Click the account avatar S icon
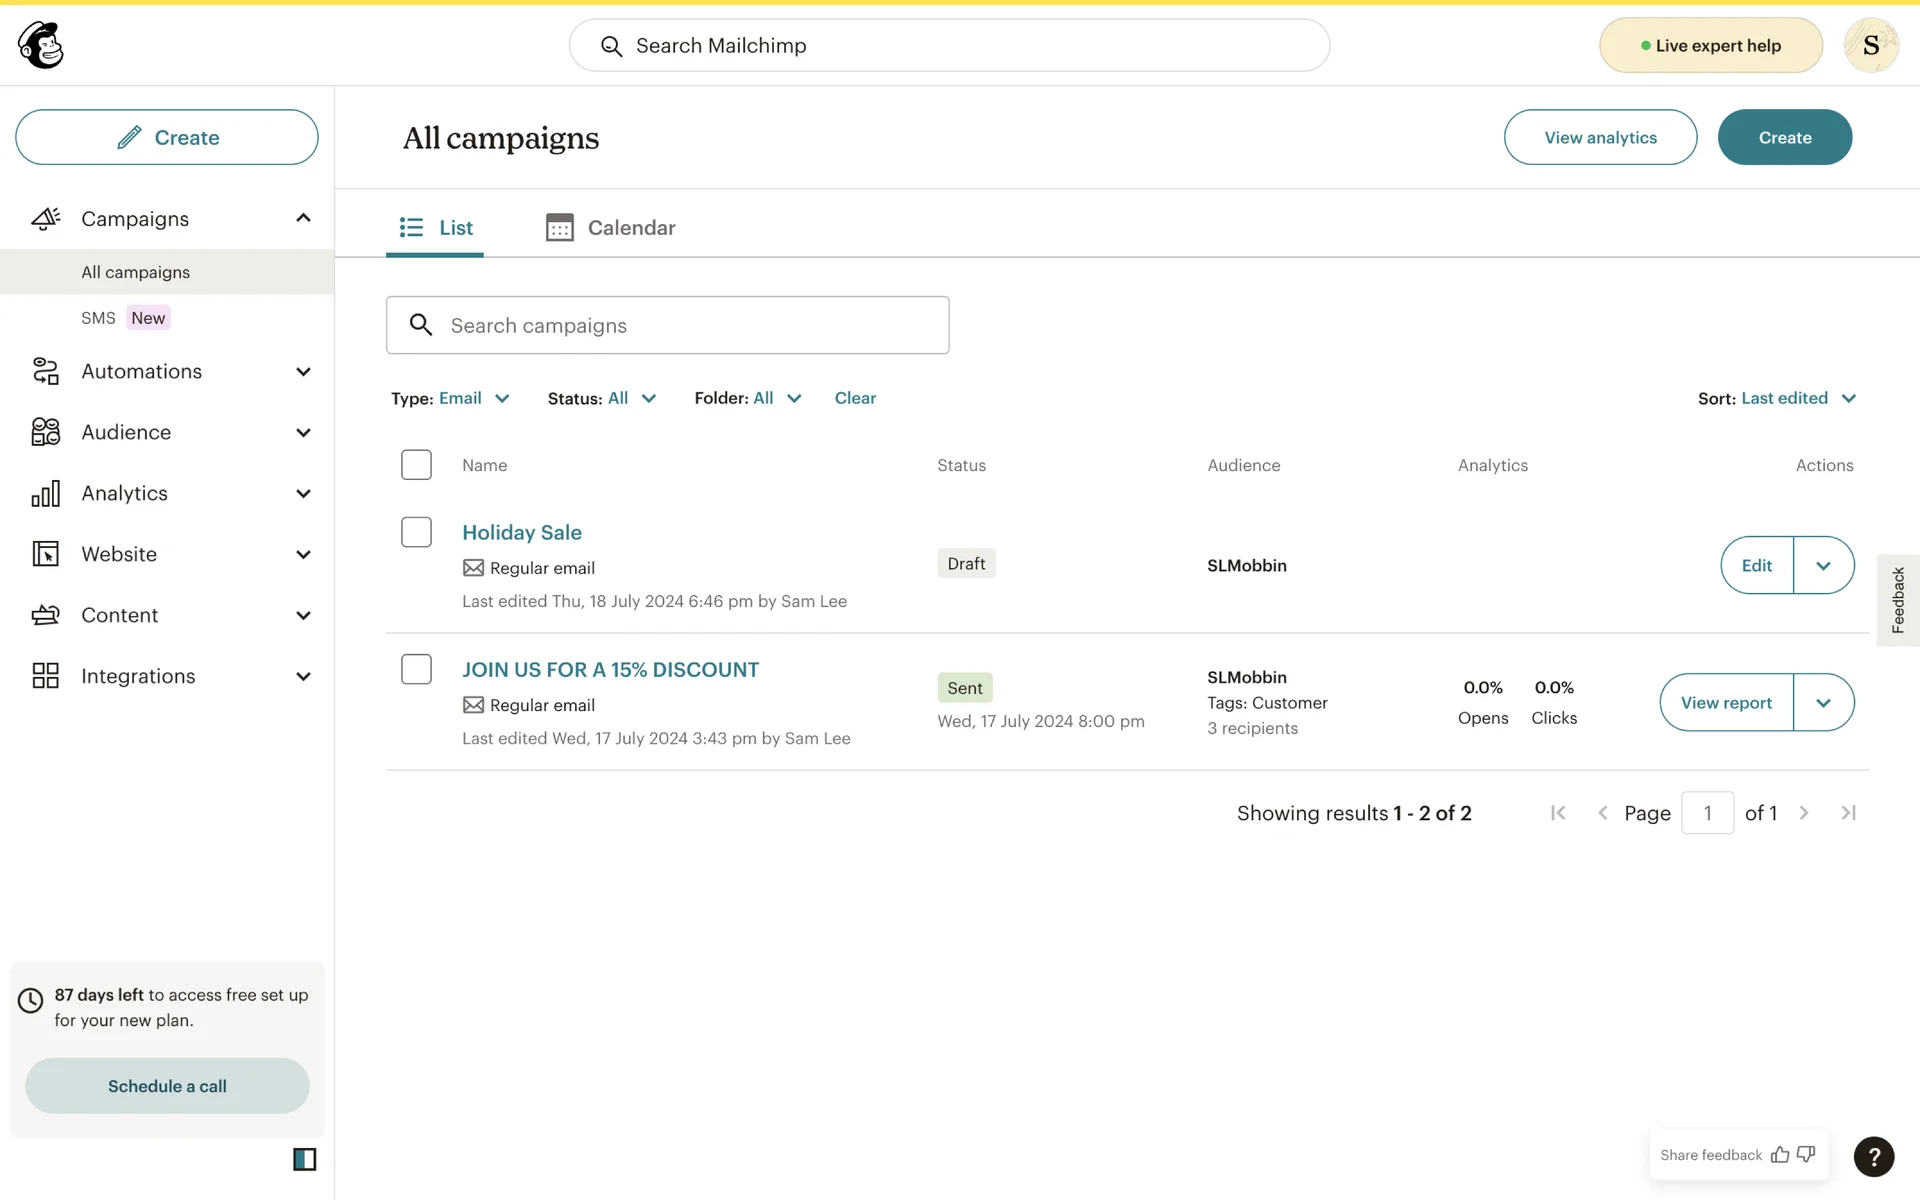Image resolution: width=1920 pixels, height=1200 pixels. pyautogui.click(x=1870, y=45)
